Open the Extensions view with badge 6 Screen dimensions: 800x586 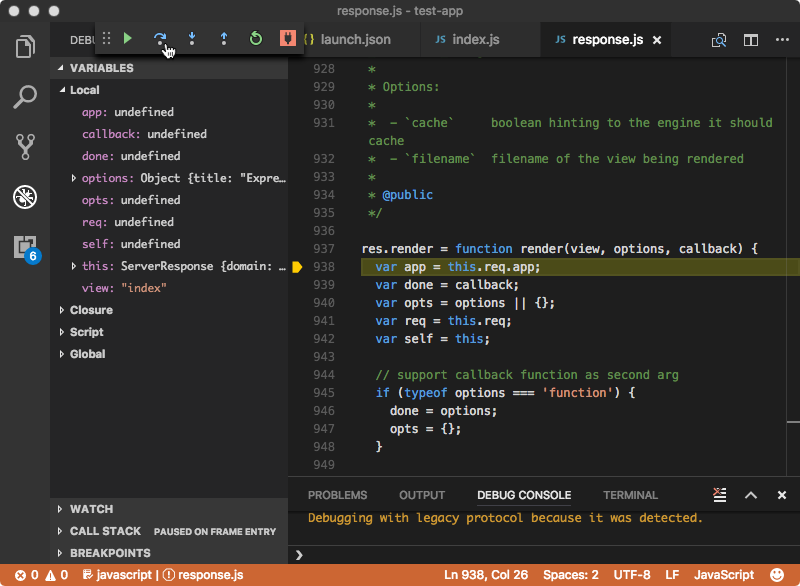(27, 248)
